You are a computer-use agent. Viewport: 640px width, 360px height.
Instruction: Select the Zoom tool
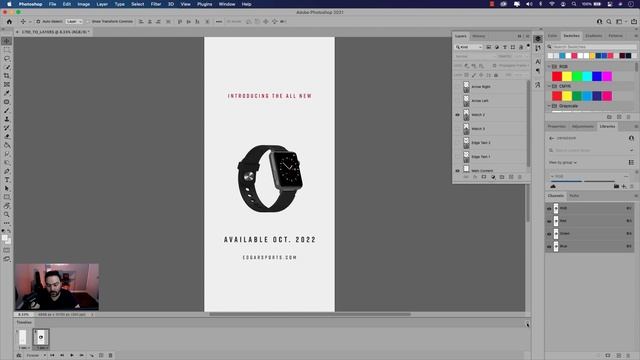point(7,214)
